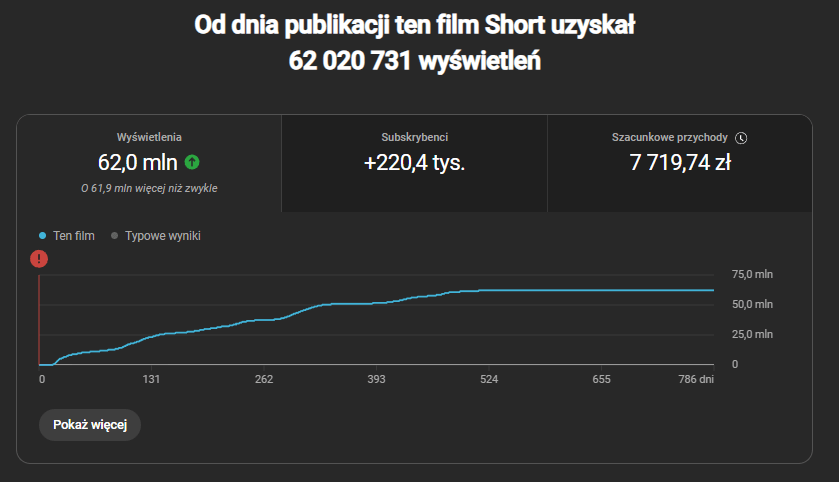839x482 pixels.
Task: Click the red exclamation marker above the chart
Action: coord(39,259)
